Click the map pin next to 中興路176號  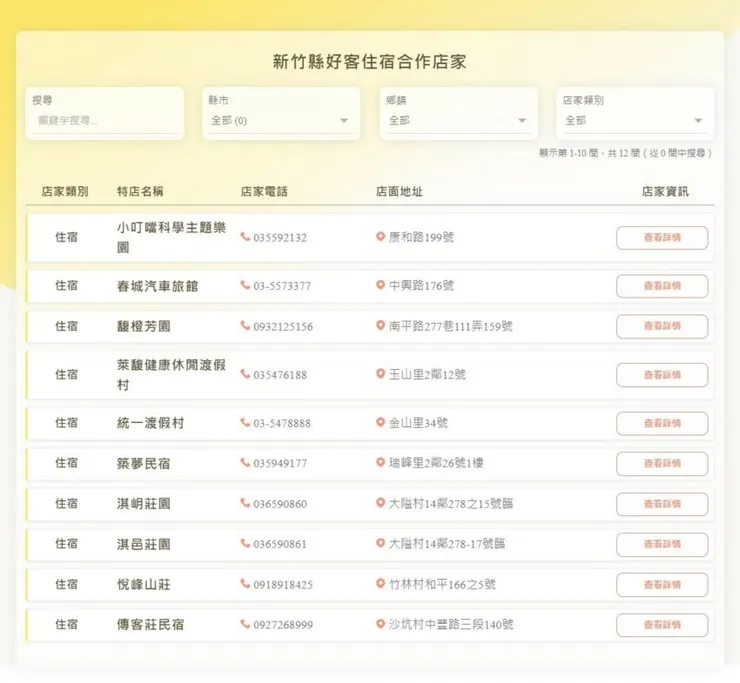click(x=380, y=285)
